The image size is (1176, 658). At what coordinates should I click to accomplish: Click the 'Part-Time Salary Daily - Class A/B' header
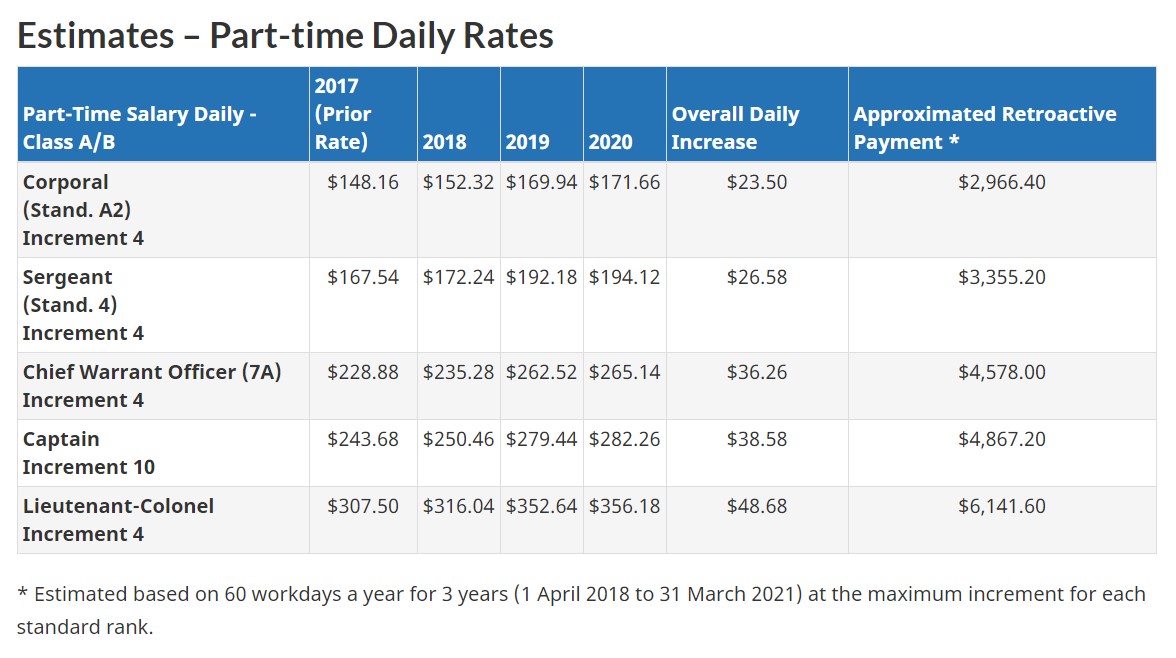140,128
